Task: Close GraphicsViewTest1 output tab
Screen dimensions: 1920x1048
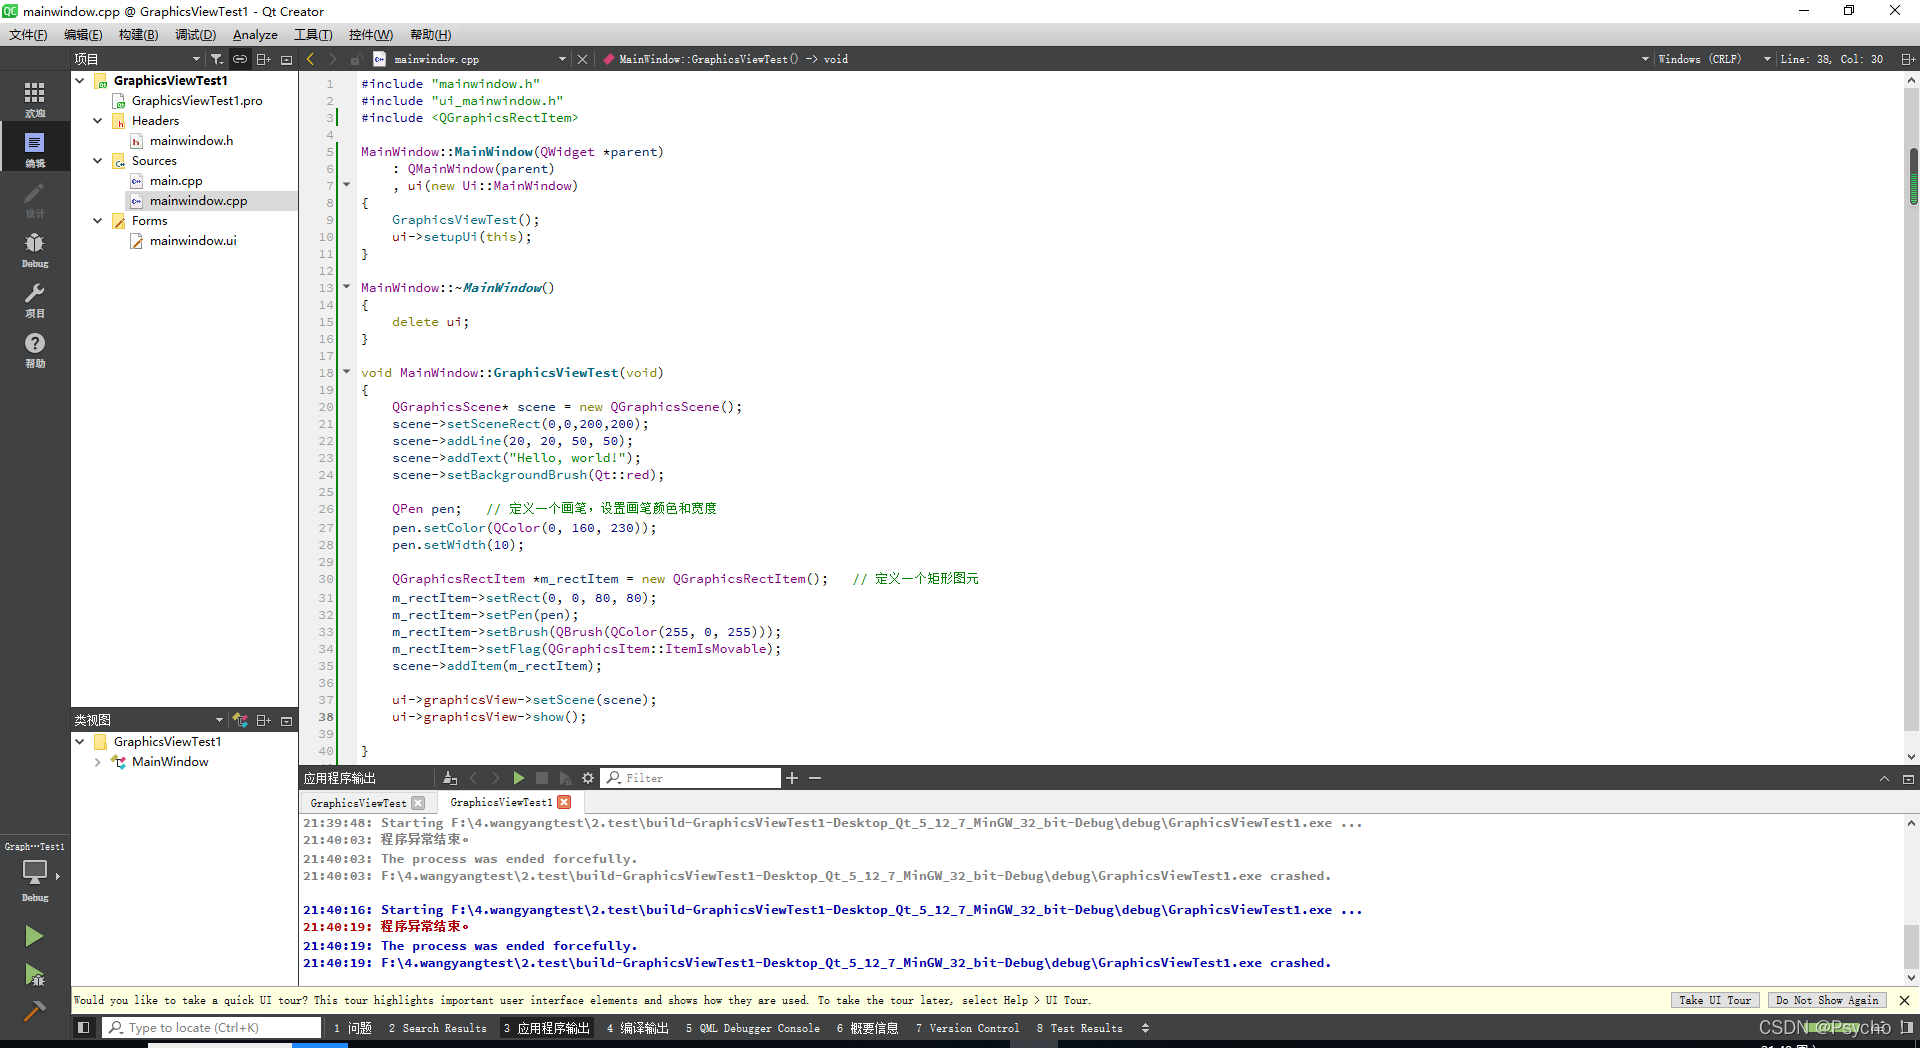Action: [x=564, y=802]
